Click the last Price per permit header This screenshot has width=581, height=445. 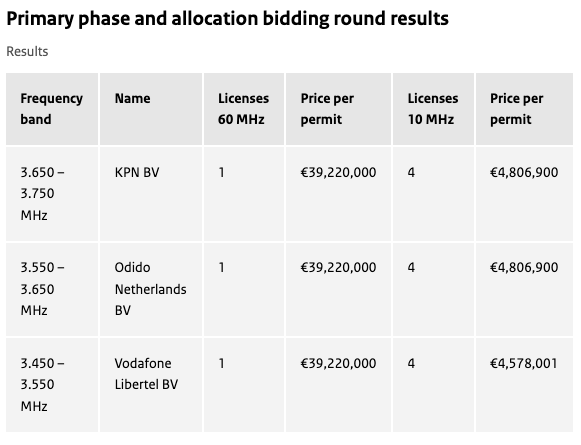524,109
